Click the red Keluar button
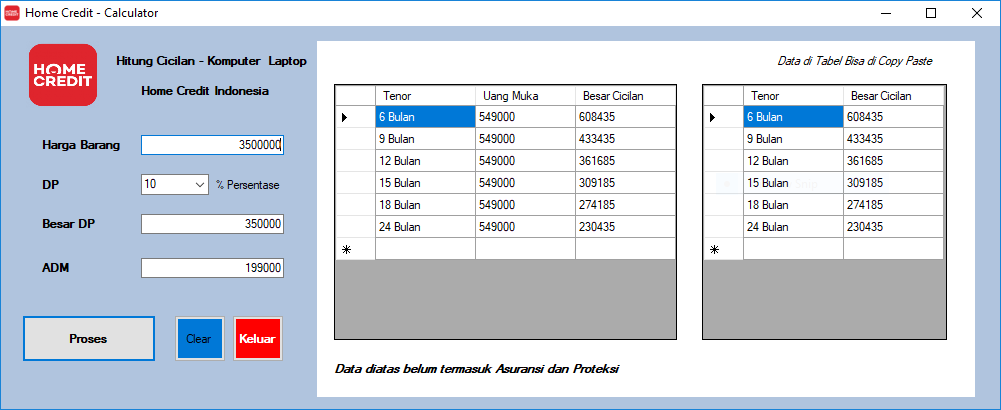Image resolution: width=1001 pixels, height=410 pixels. tap(257, 338)
